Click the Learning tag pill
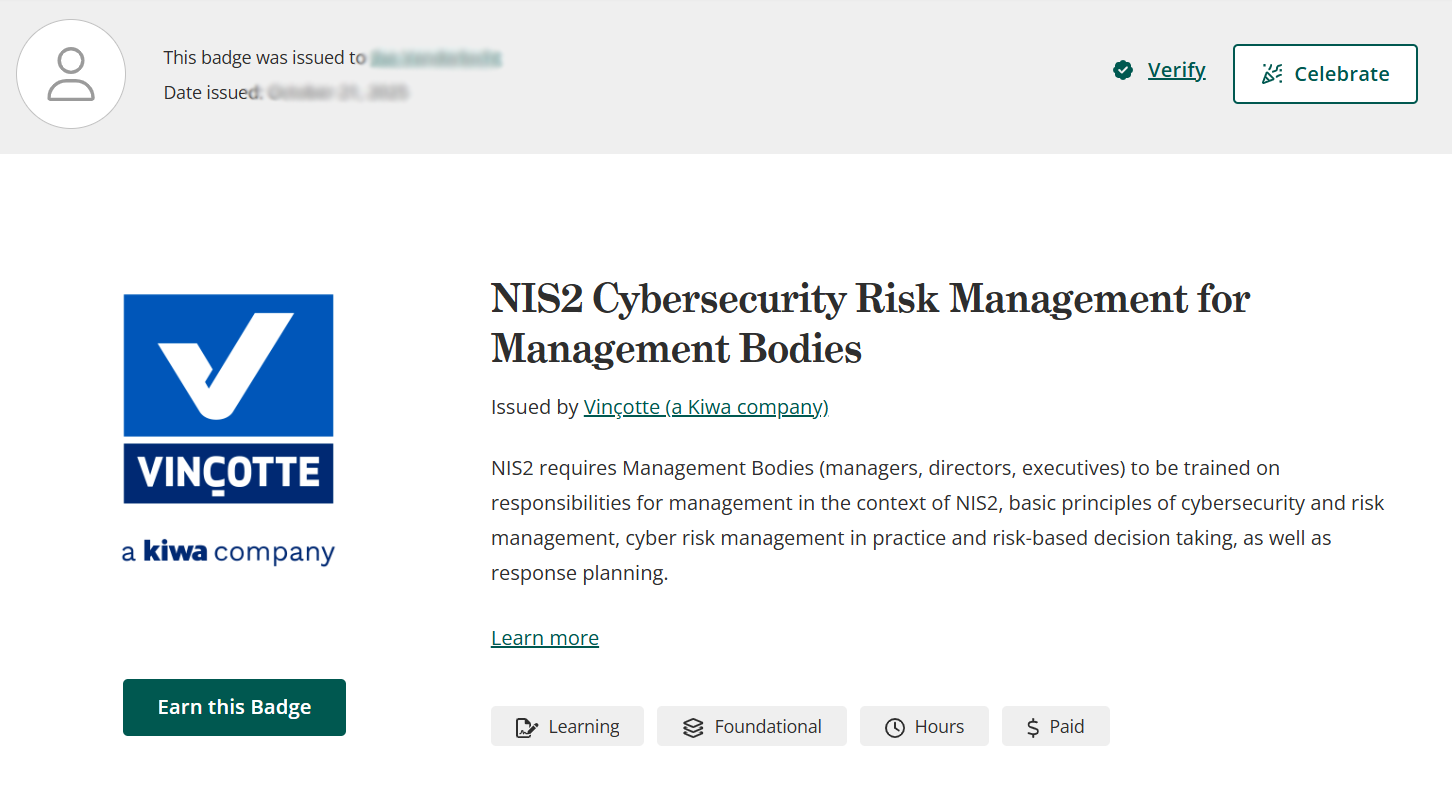The height and width of the screenshot is (805, 1452). tap(567, 726)
